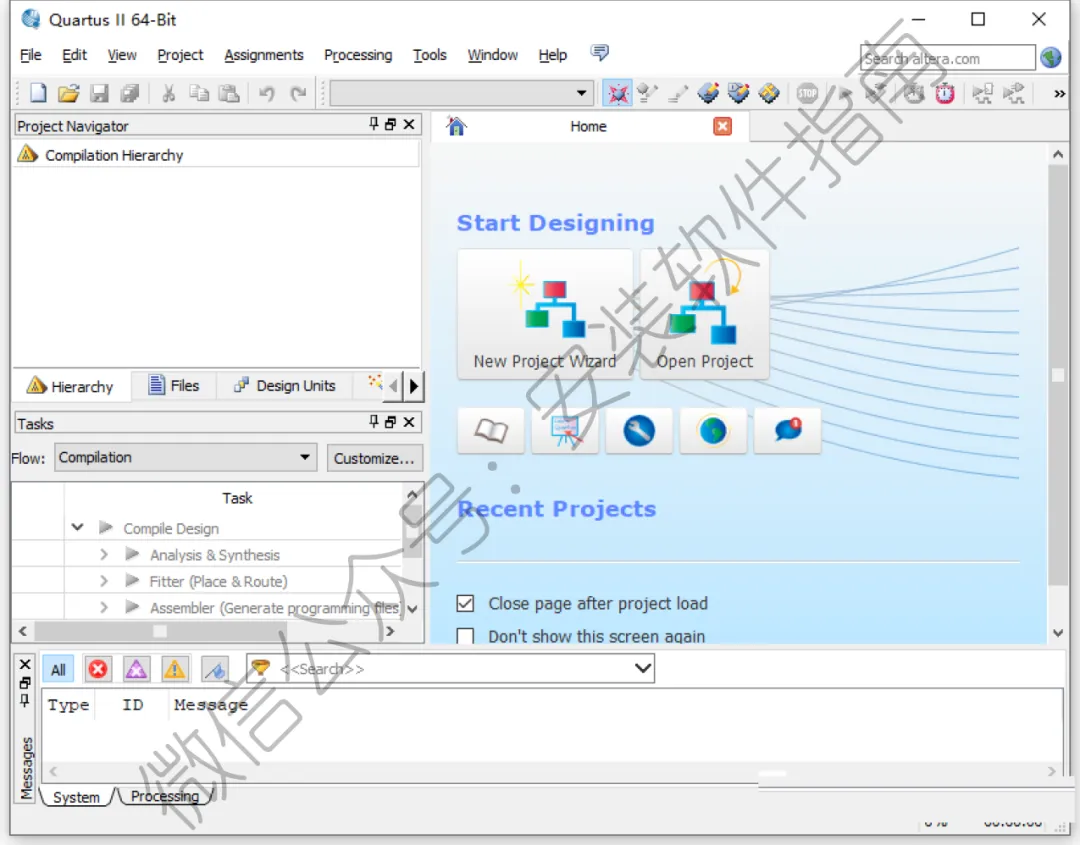Open the chat bubble notifications icon on Home
The image size is (1080, 845).
tap(787, 431)
